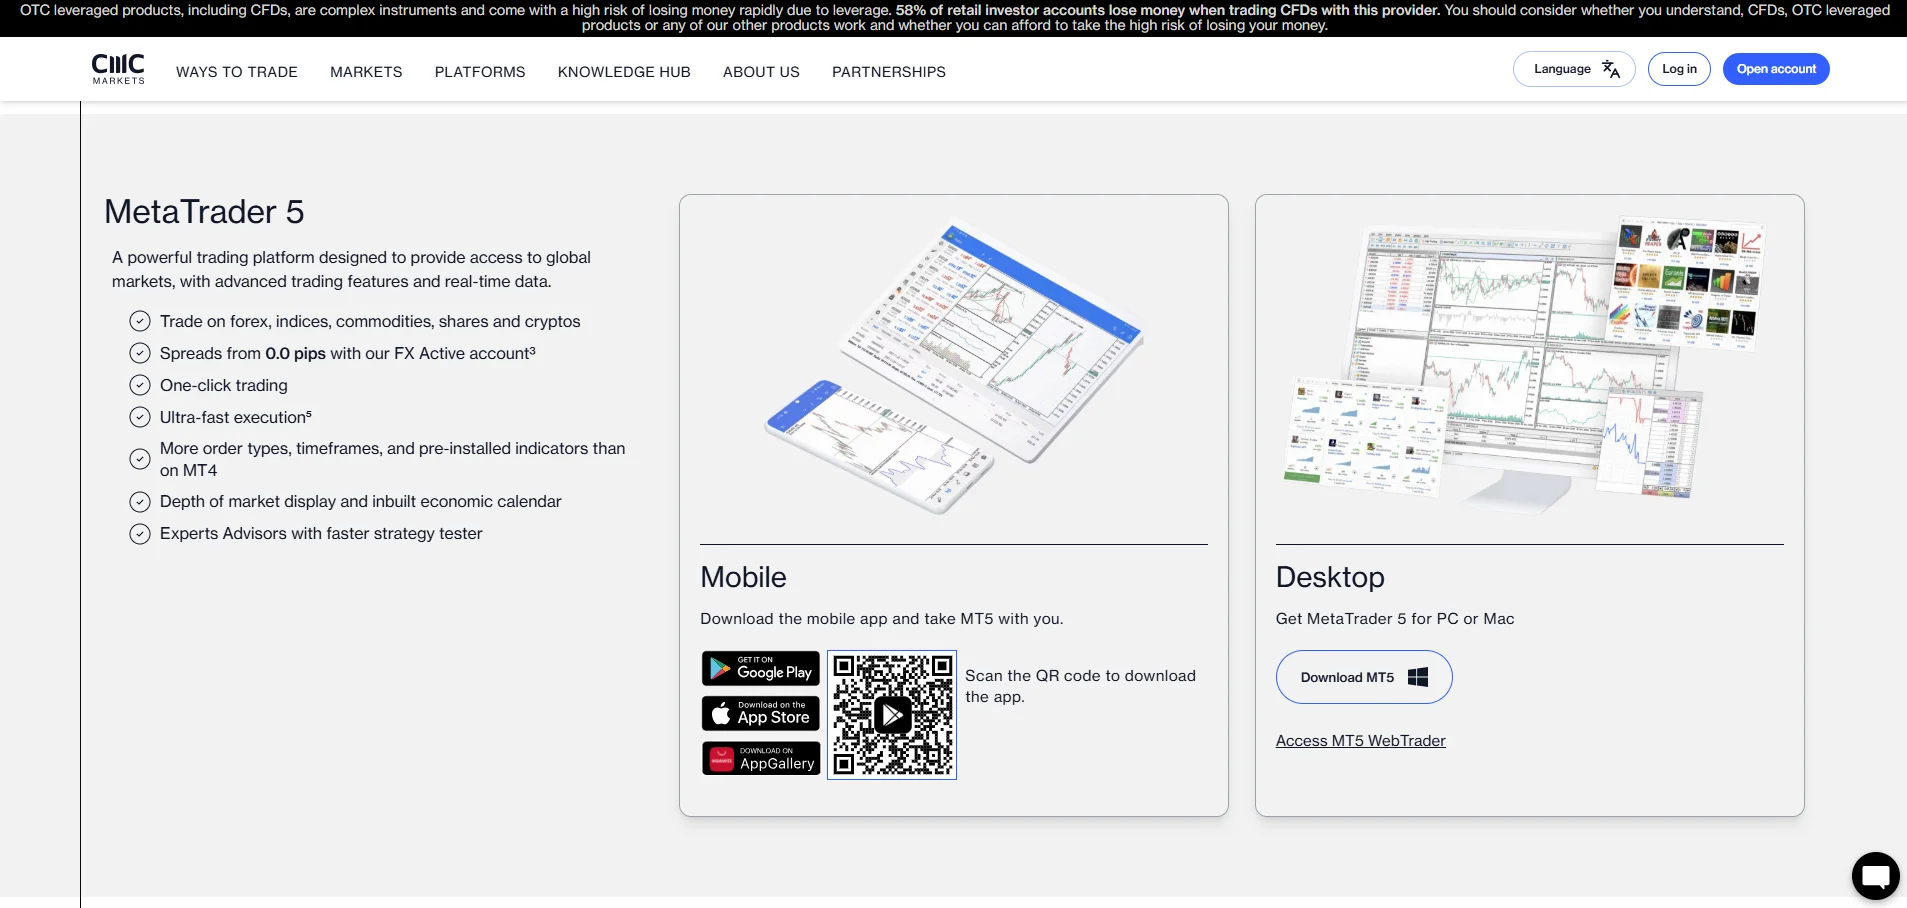This screenshot has height=908, width=1907.
Task: Click the Mobile card heading
Action: 743,577
